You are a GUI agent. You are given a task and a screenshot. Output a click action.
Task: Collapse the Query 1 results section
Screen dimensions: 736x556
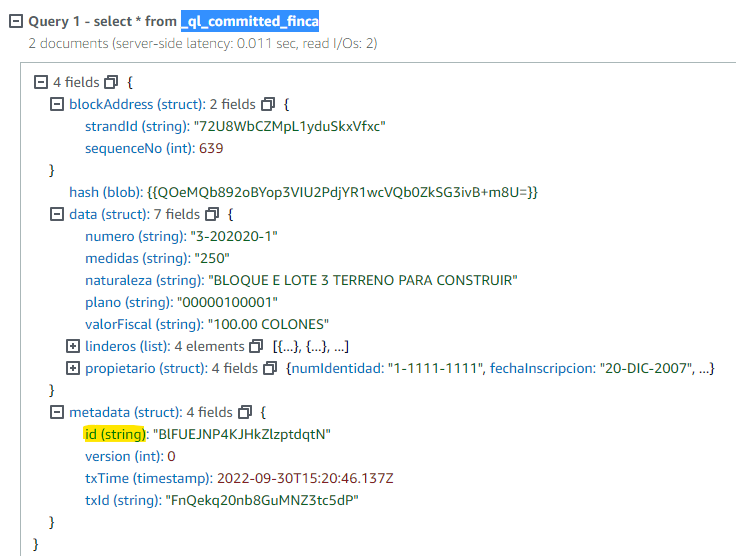point(15,22)
